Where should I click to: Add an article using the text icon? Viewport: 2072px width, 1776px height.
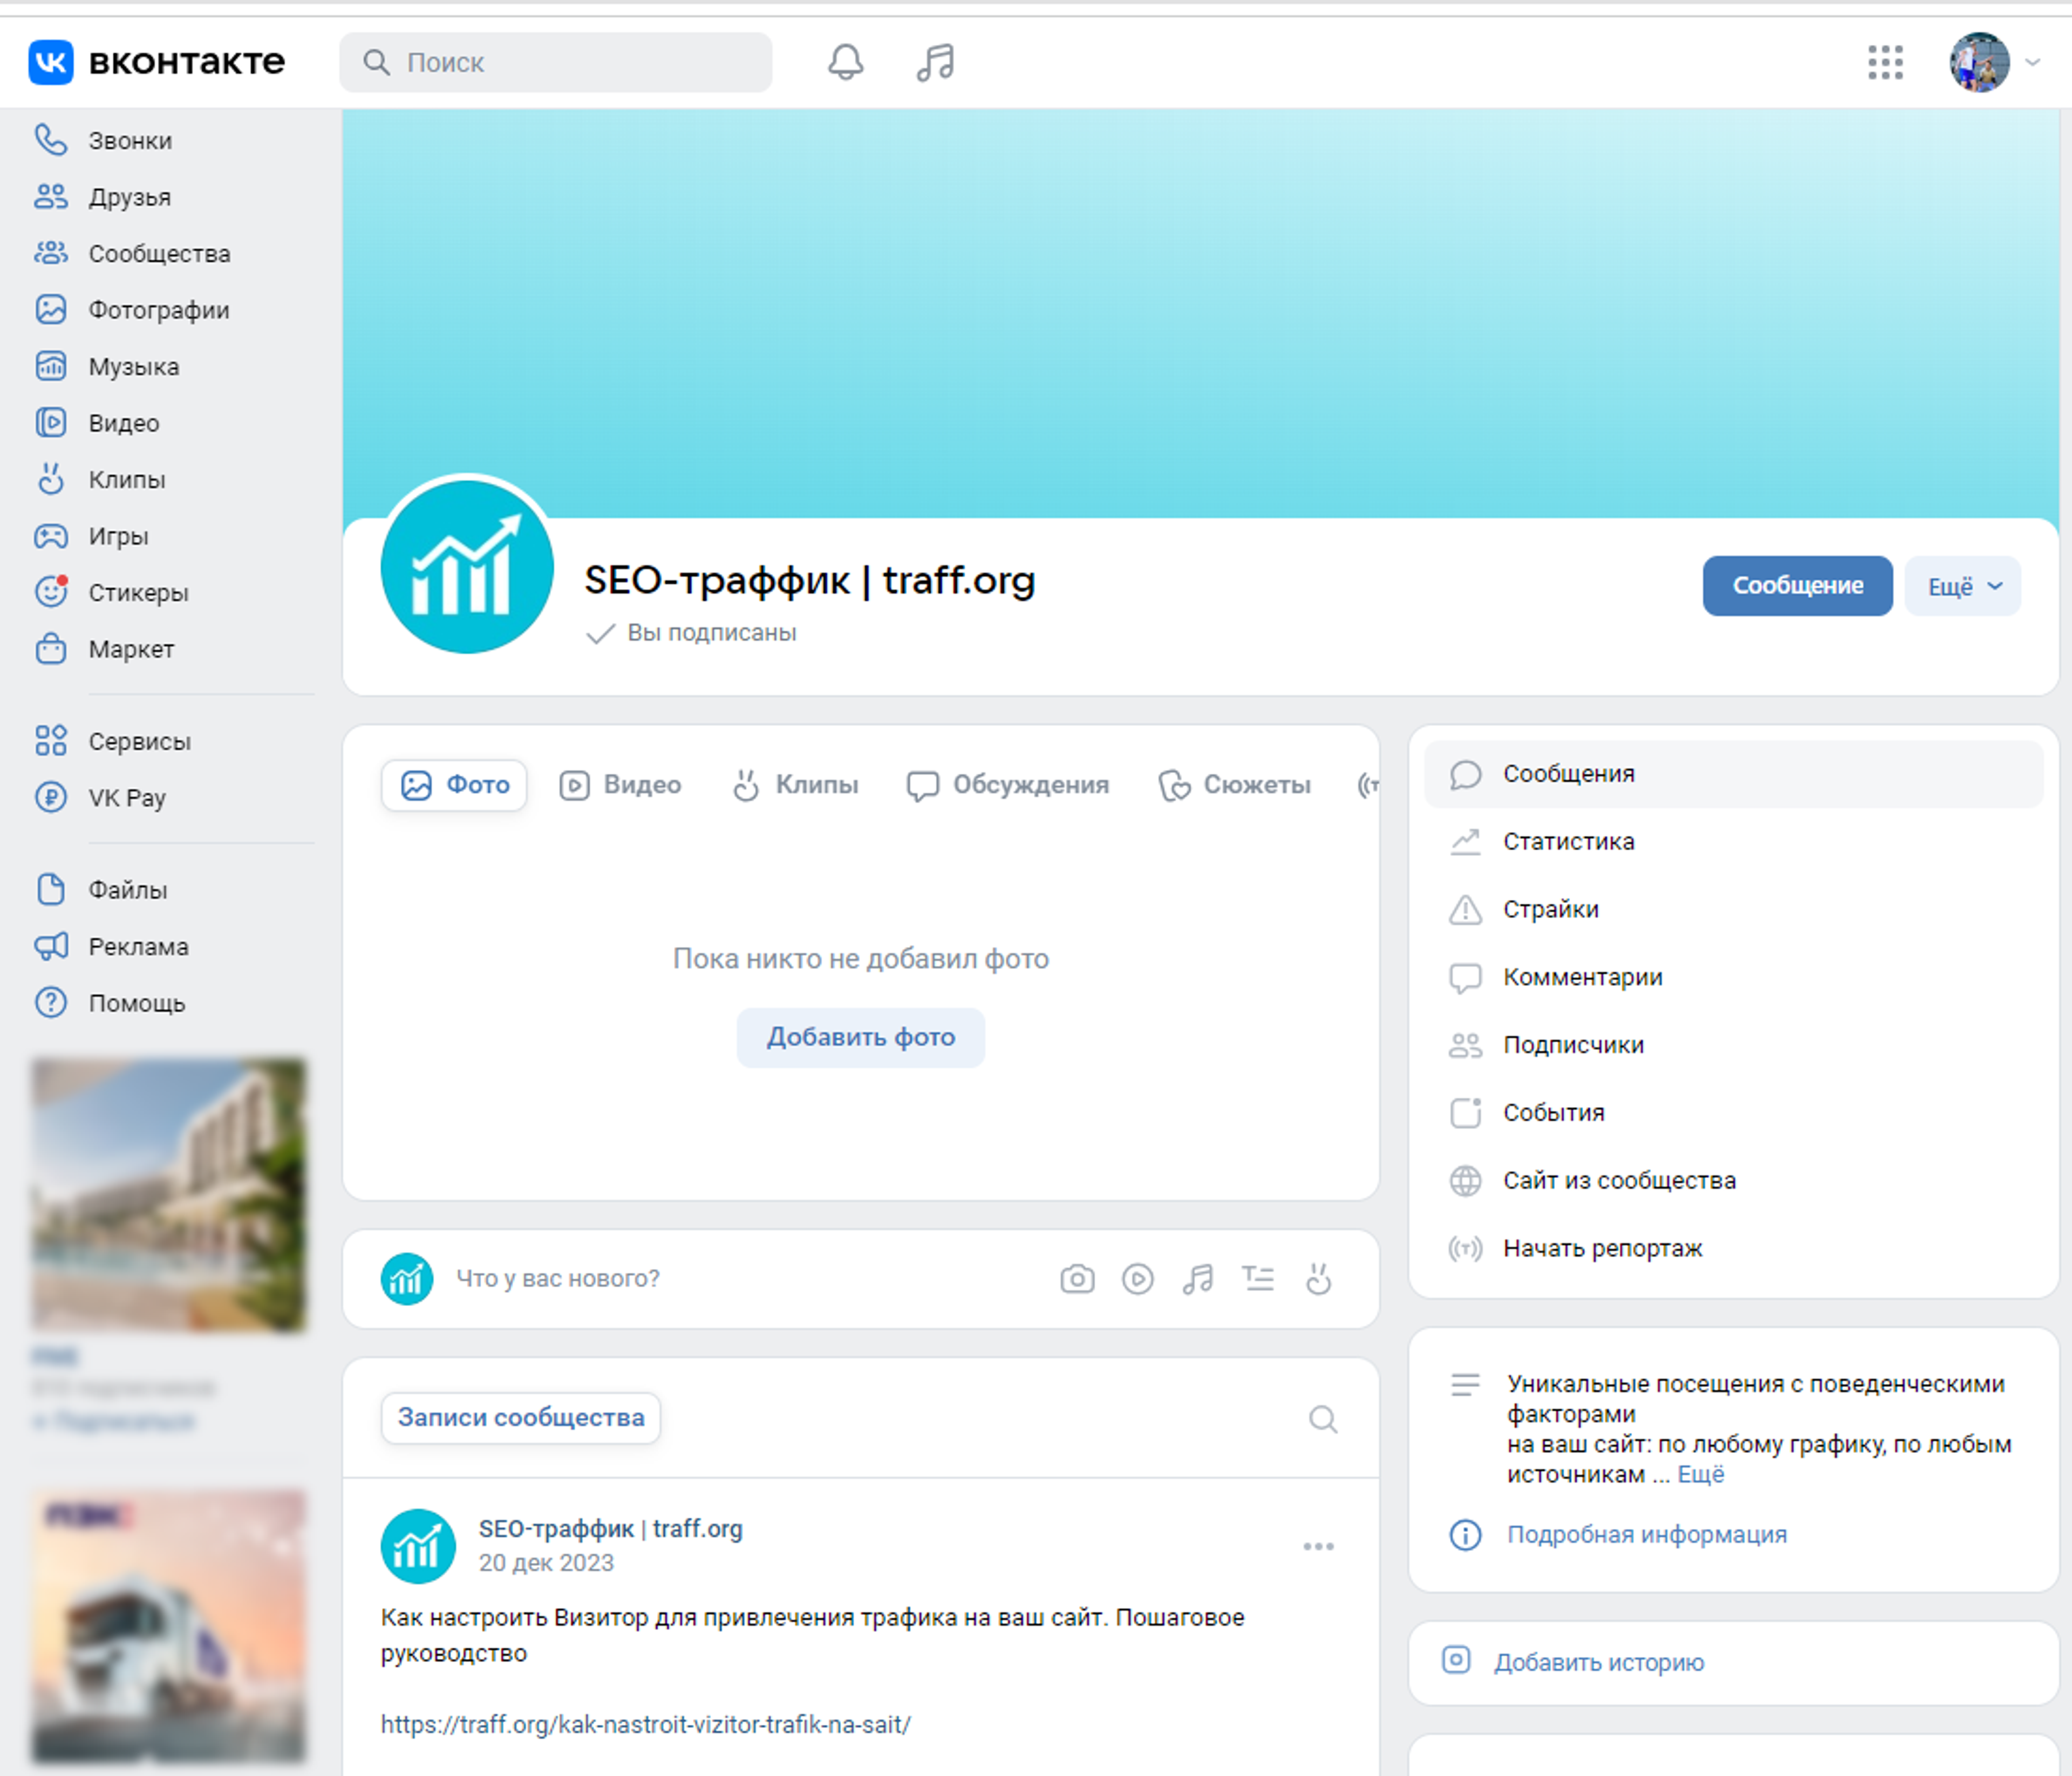1258,1278
